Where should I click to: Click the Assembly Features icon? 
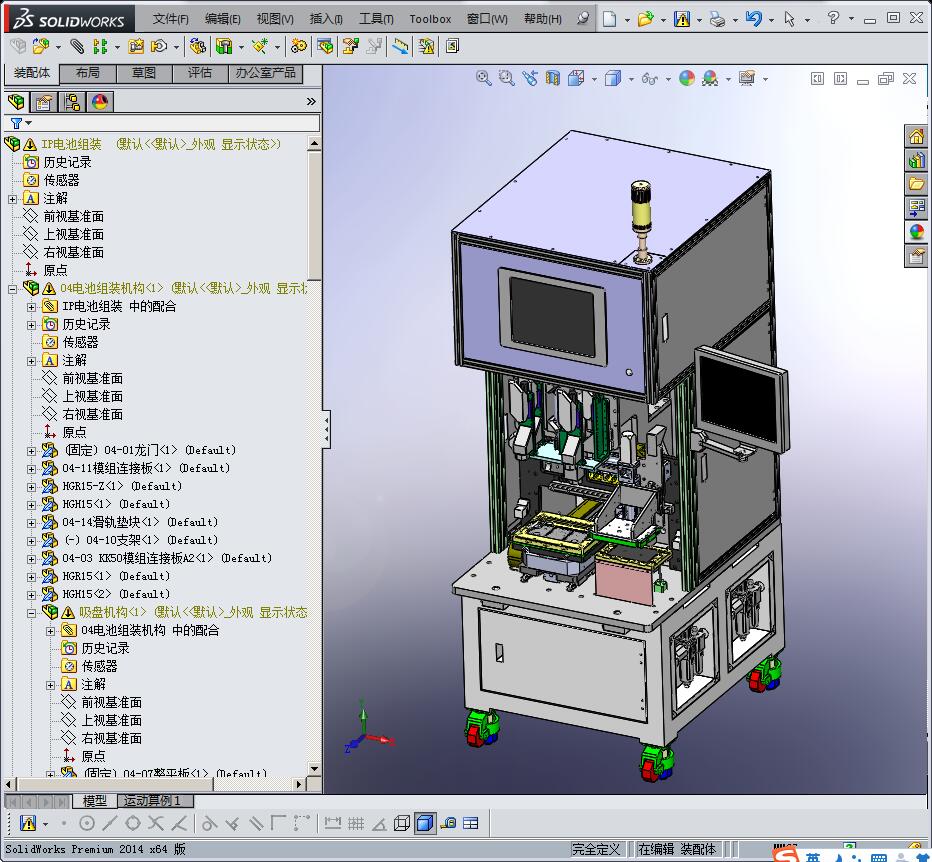[x=224, y=46]
